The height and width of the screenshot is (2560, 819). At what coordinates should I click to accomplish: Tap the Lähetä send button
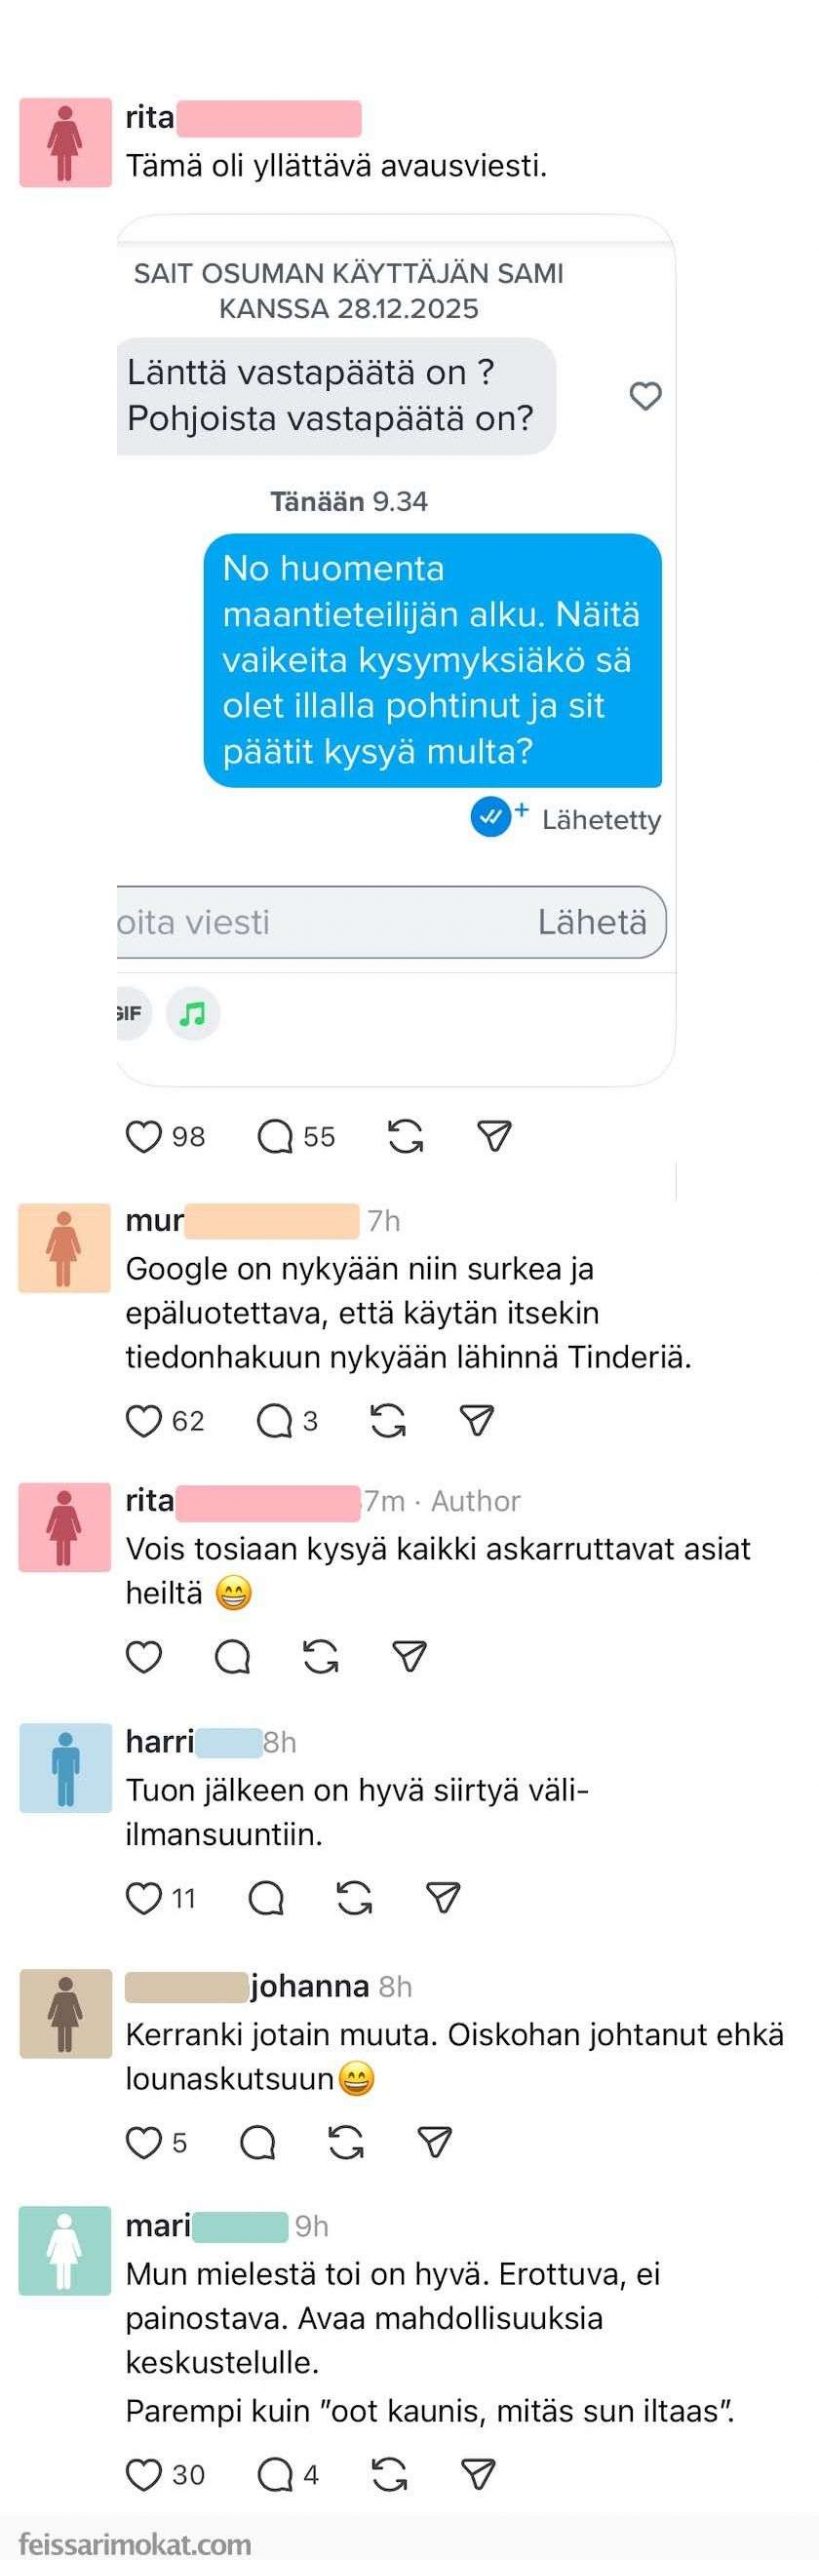[592, 922]
